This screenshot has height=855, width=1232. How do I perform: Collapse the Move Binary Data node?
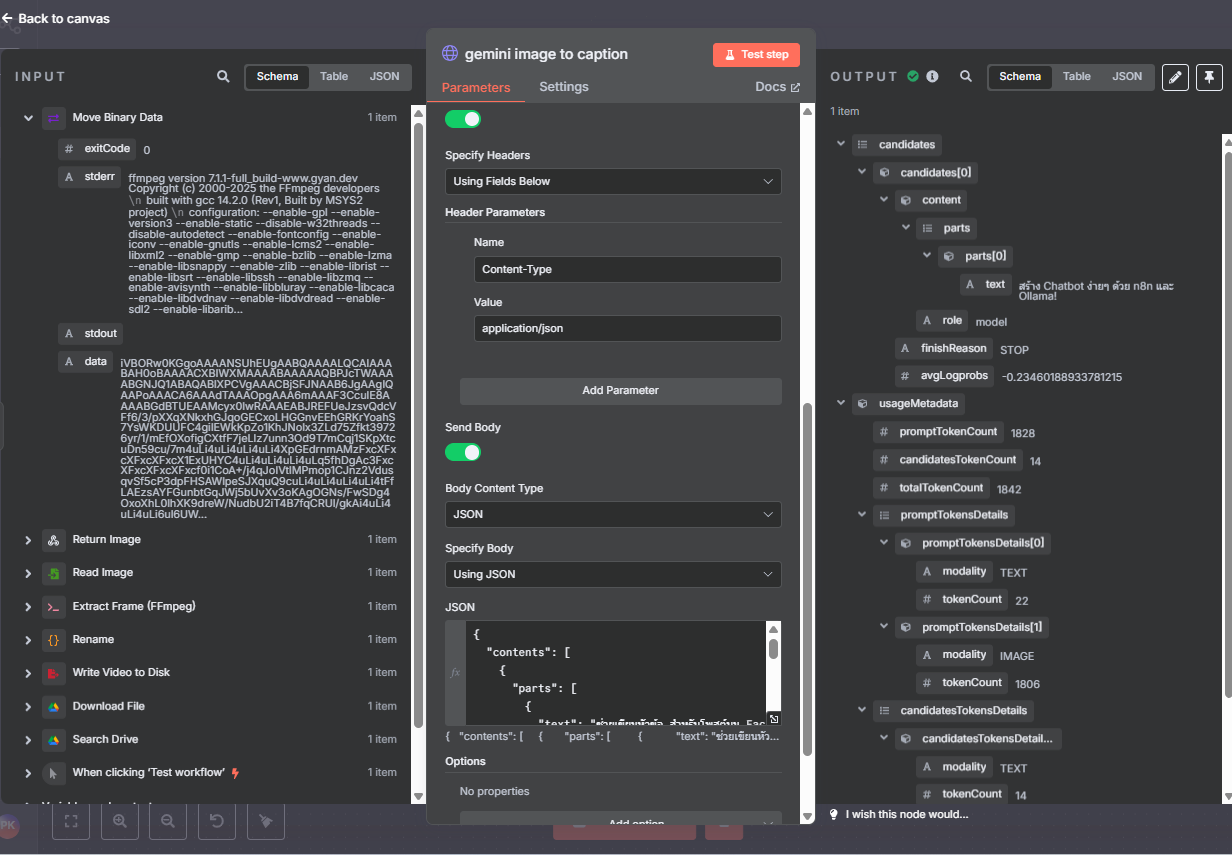tap(28, 118)
